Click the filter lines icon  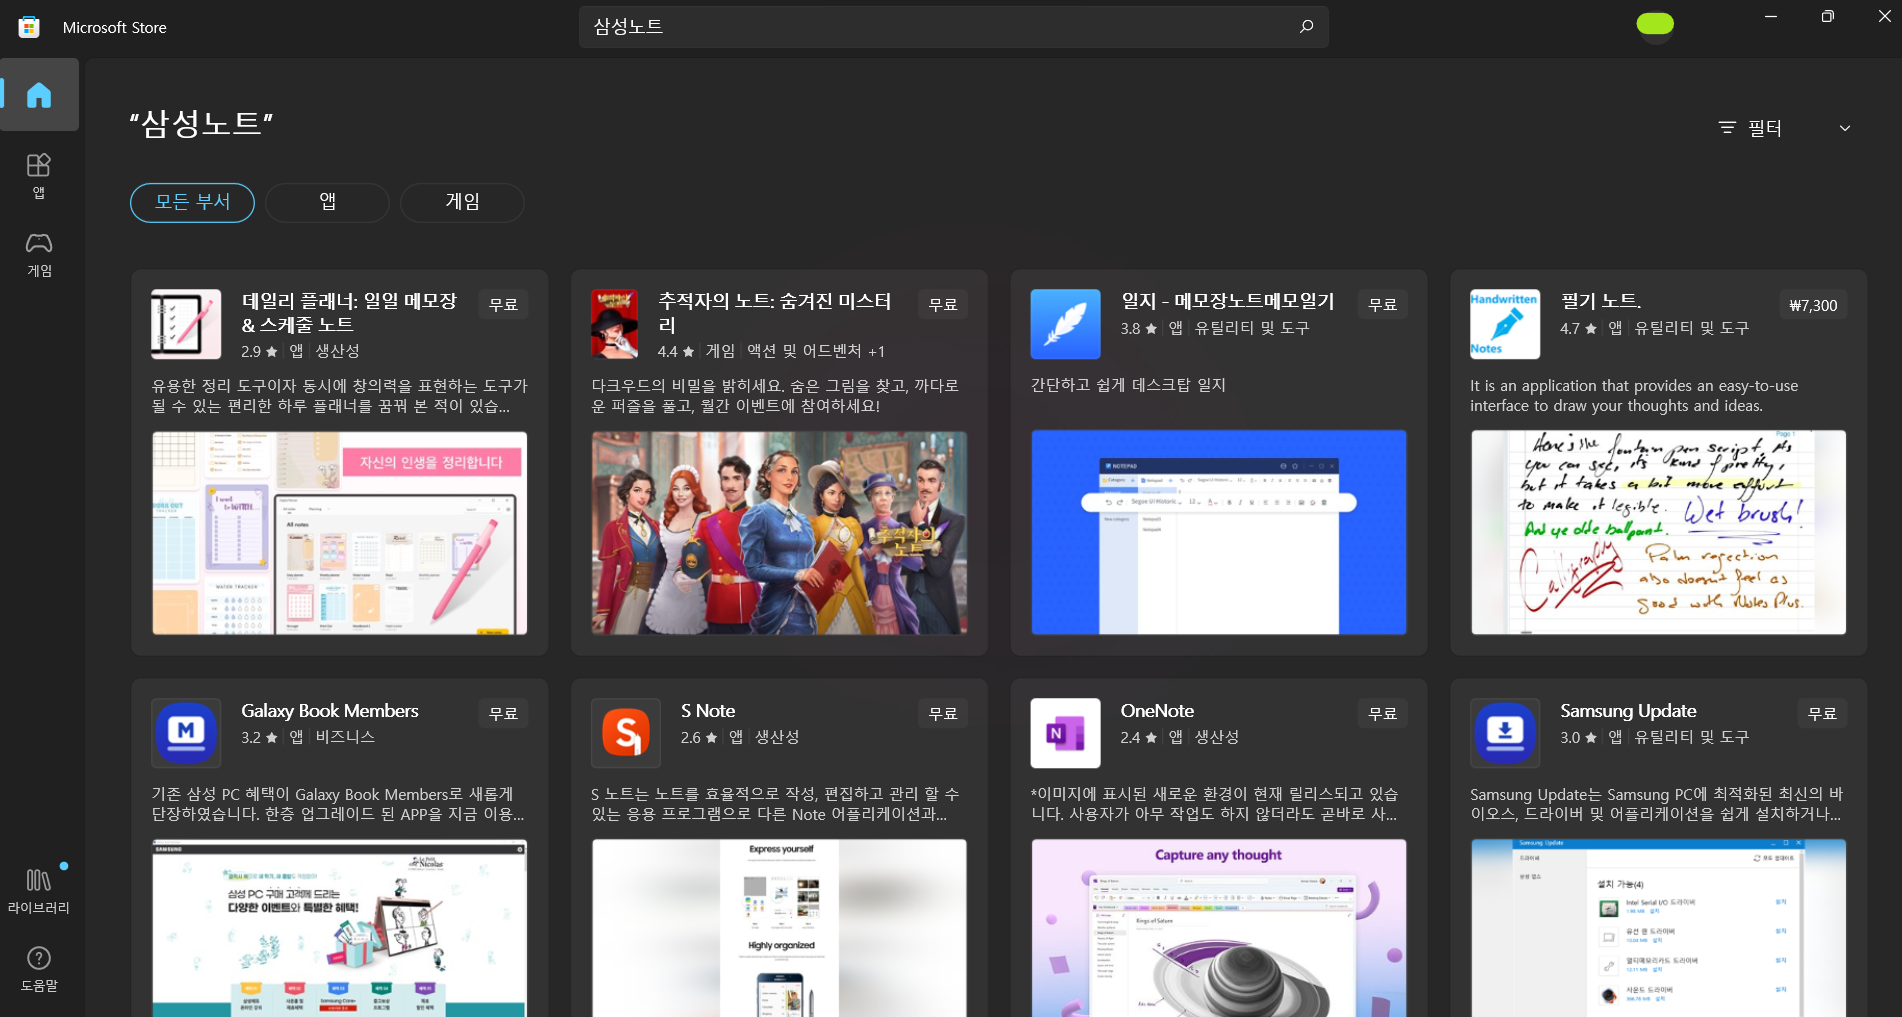click(x=1727, y=128)
